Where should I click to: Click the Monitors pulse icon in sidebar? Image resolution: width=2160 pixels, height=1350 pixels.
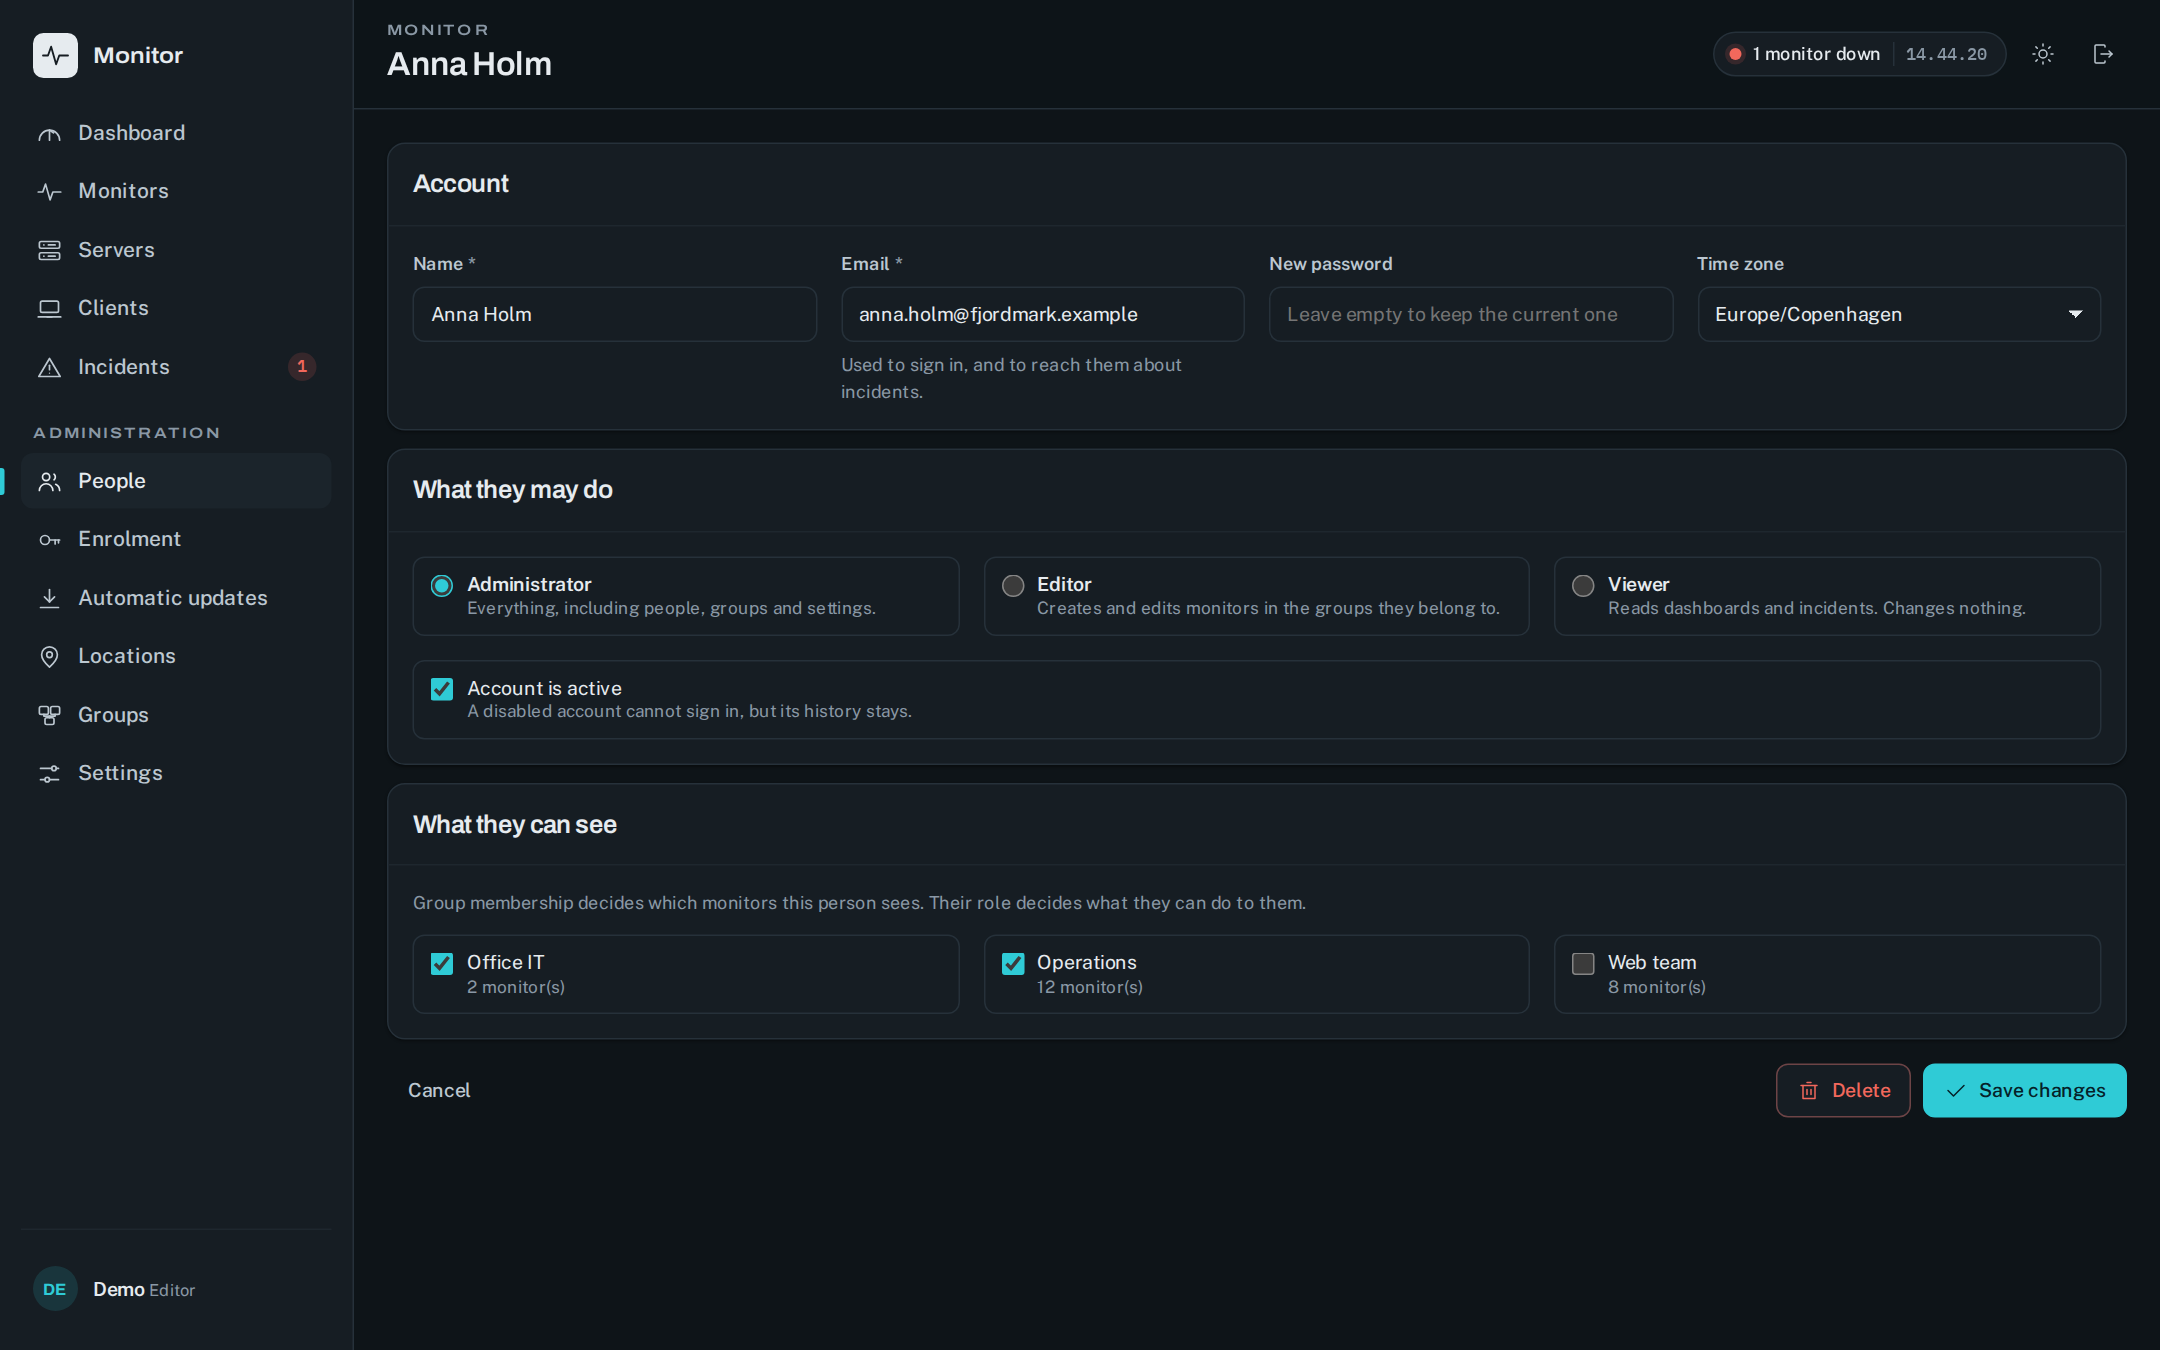pos(49,192)
